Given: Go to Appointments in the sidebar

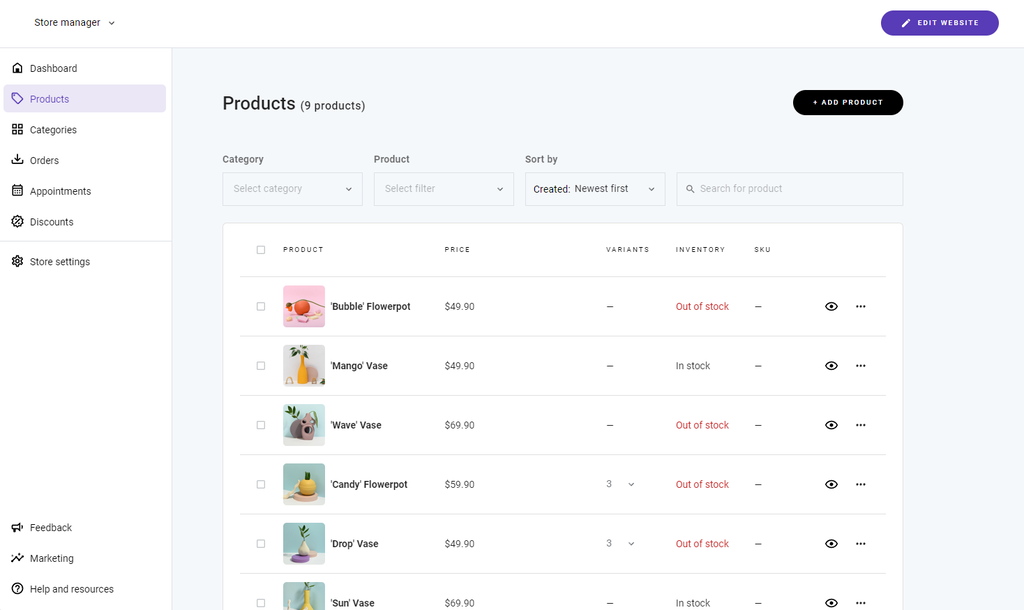Looking at the screenshot, I should point(60,191).
